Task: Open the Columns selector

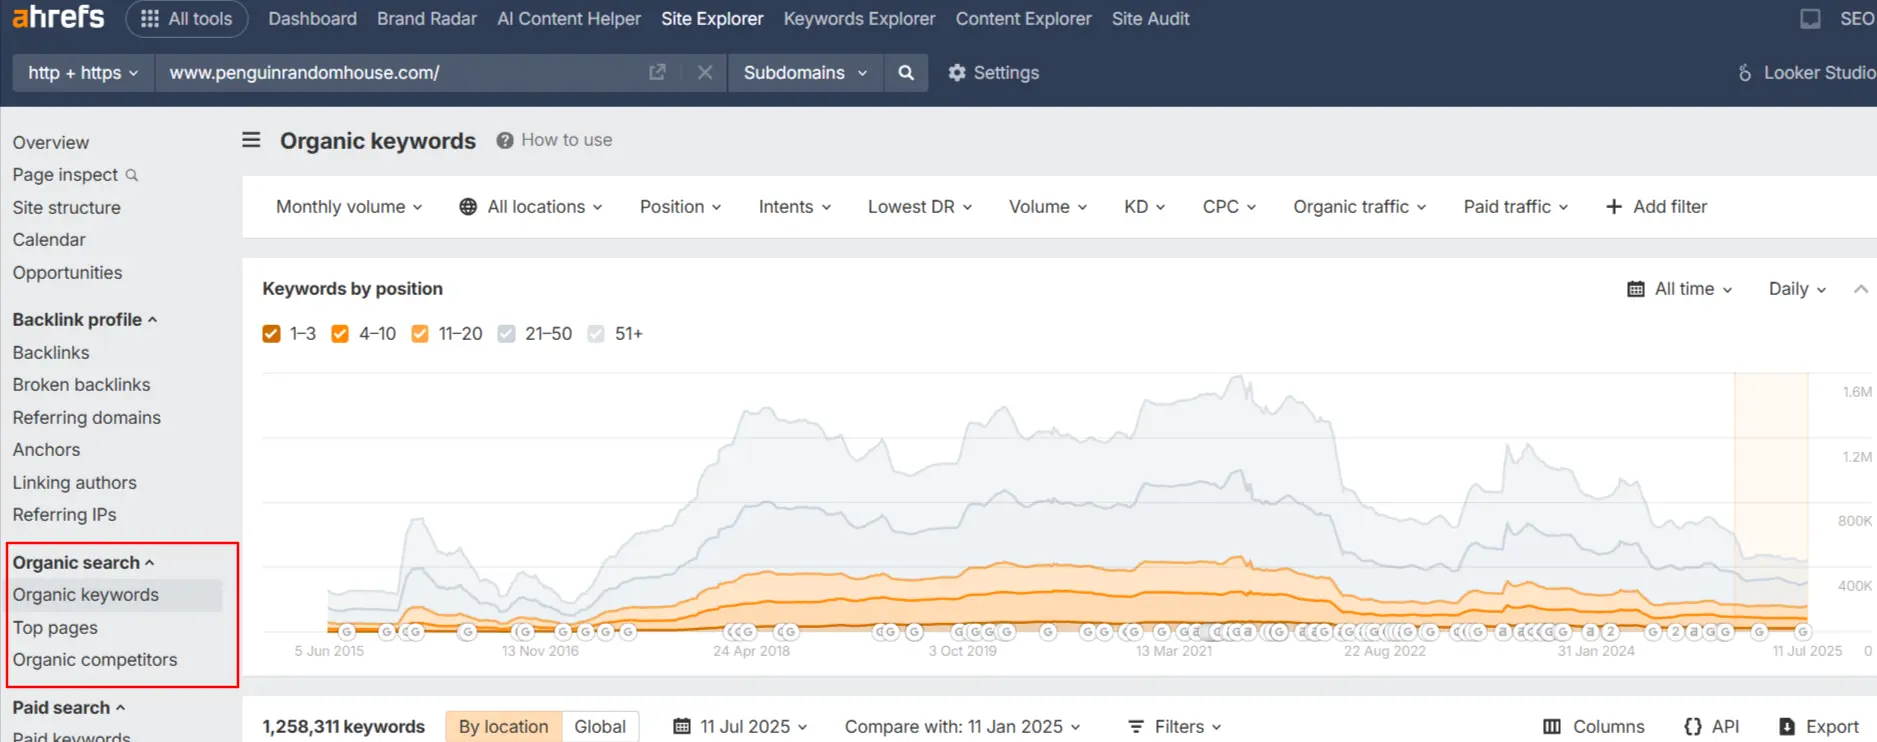Action: 1594,727
